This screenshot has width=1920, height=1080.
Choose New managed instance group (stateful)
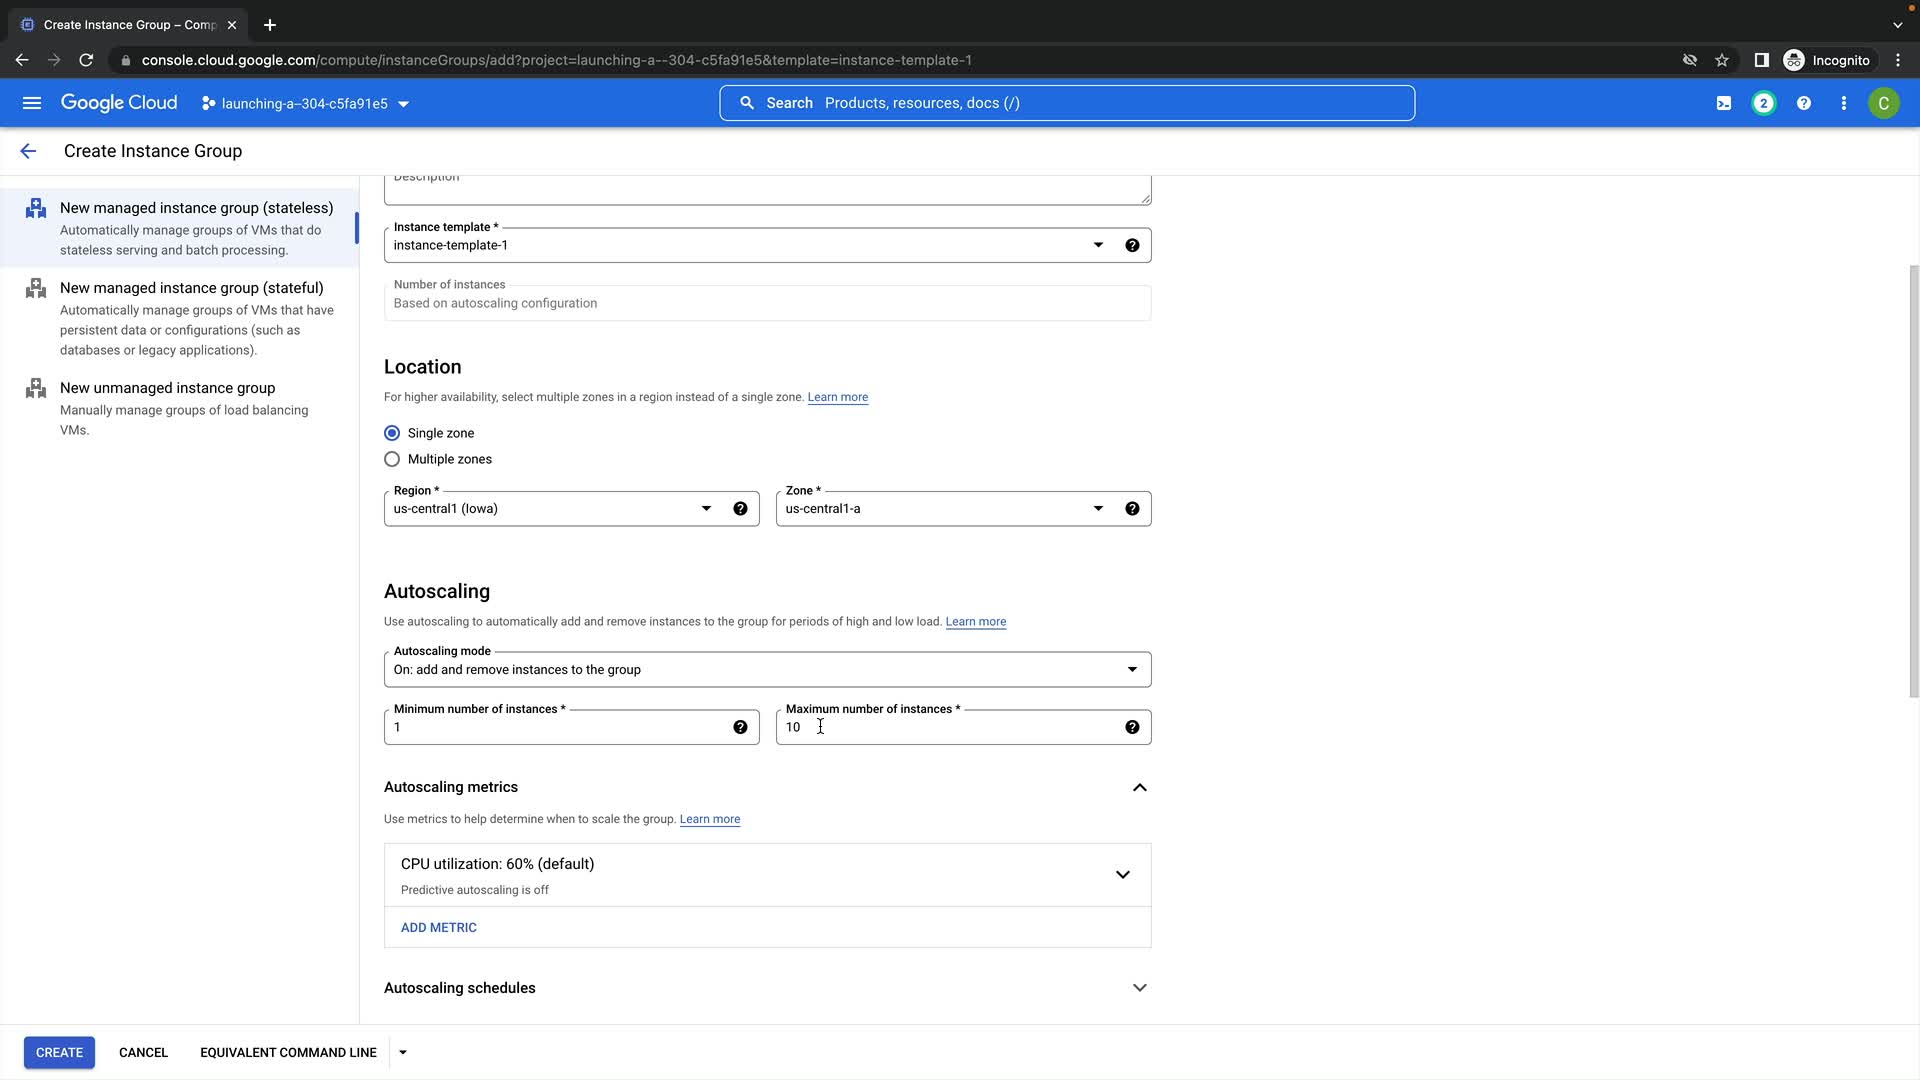[x=191, y=288]
